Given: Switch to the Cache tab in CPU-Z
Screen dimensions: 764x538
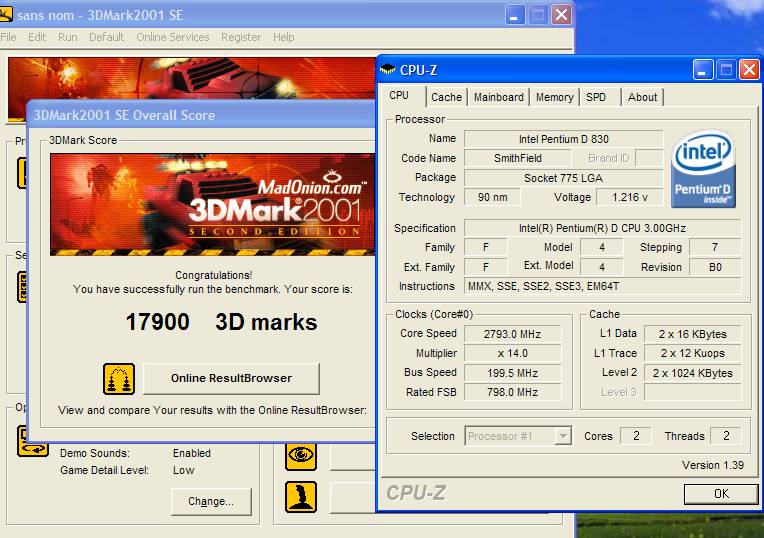Looking at the screenshot, I should coord(446,97).
